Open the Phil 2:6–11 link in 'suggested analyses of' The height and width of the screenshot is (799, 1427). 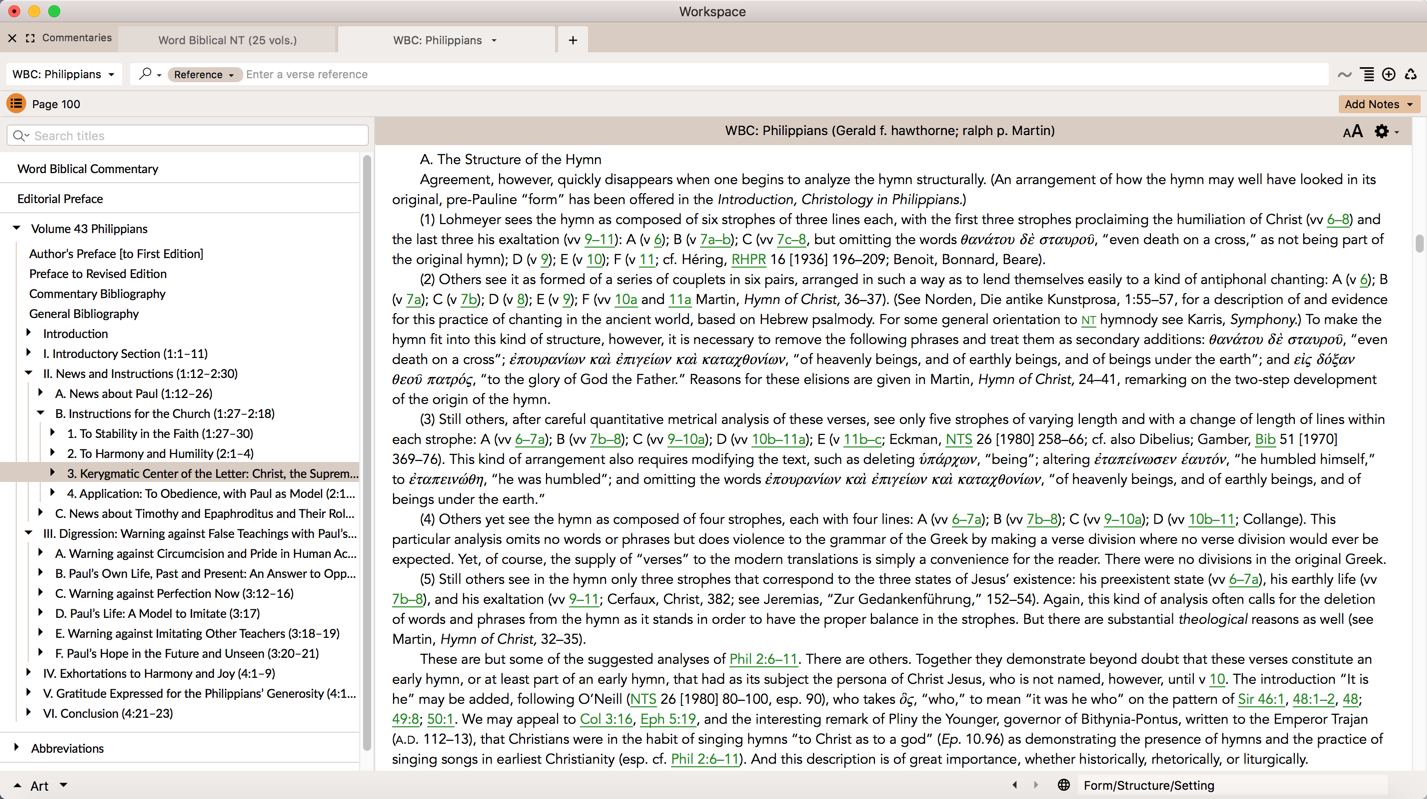pyautogui.click(x=764, y=660)
